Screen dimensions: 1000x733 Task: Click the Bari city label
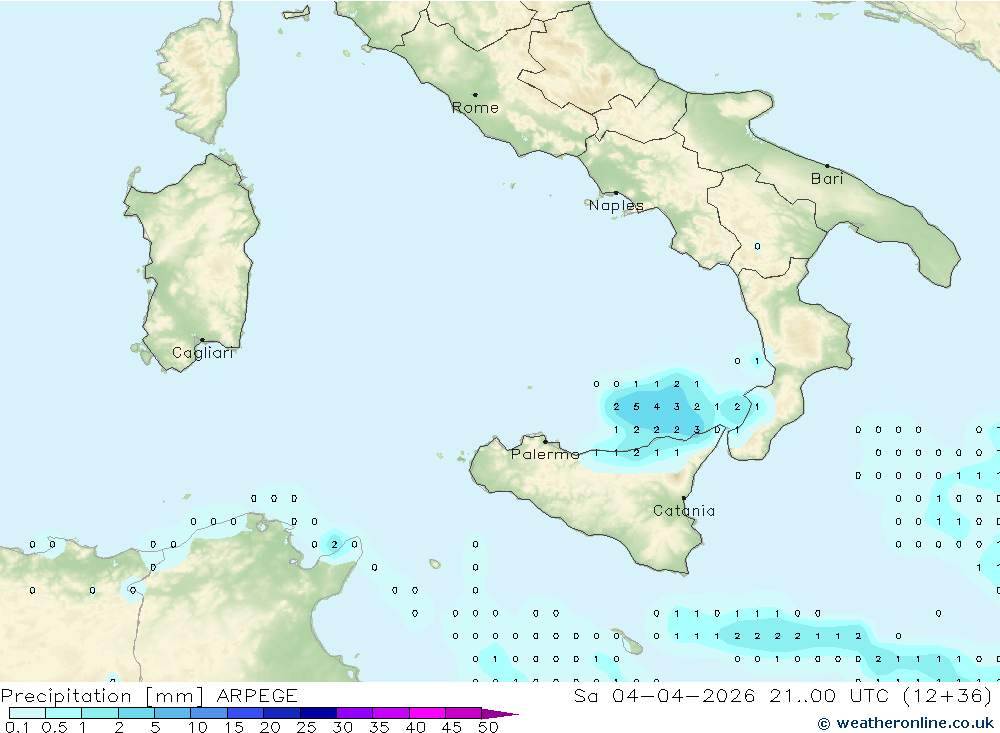[x=827, y=179]
